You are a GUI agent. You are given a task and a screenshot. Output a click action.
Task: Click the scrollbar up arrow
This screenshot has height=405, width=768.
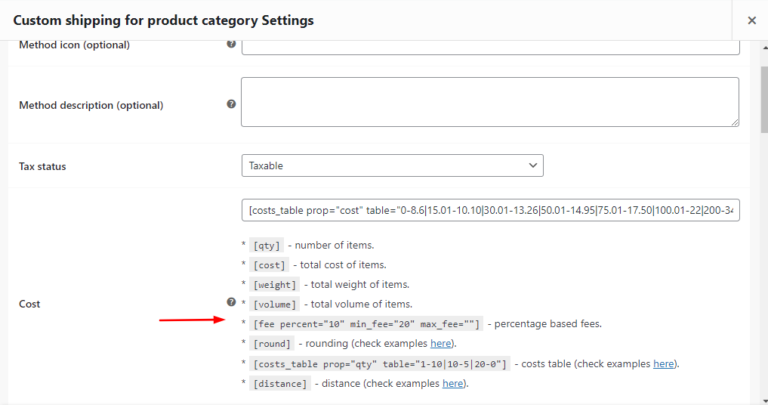[x=764, y=48]
